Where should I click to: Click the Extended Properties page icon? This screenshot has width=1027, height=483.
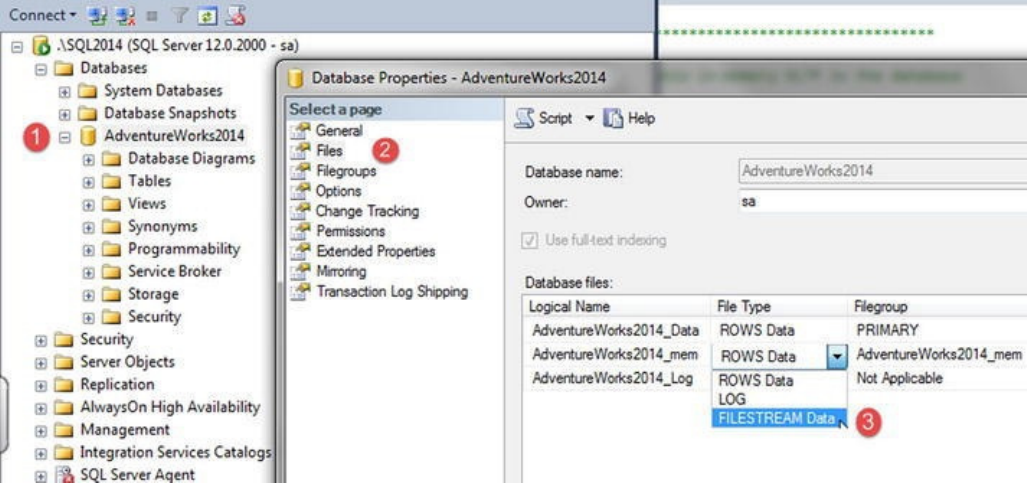coord(301,251)
